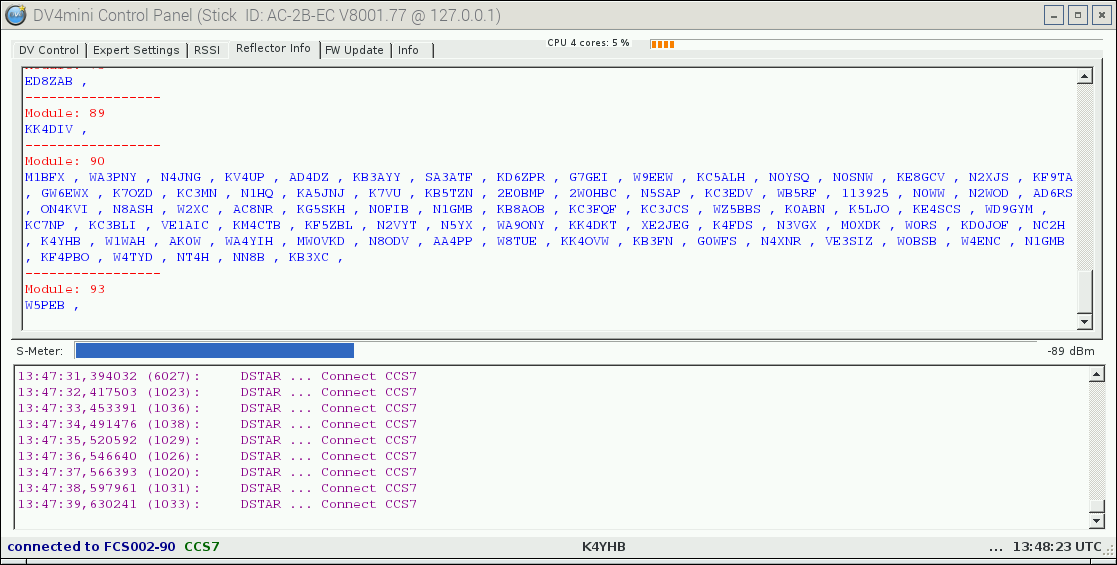The width and height of the screenshot is (1117, 565).
Task: Click reflector list scroll up arrow
Action: tap(1084, 77)
